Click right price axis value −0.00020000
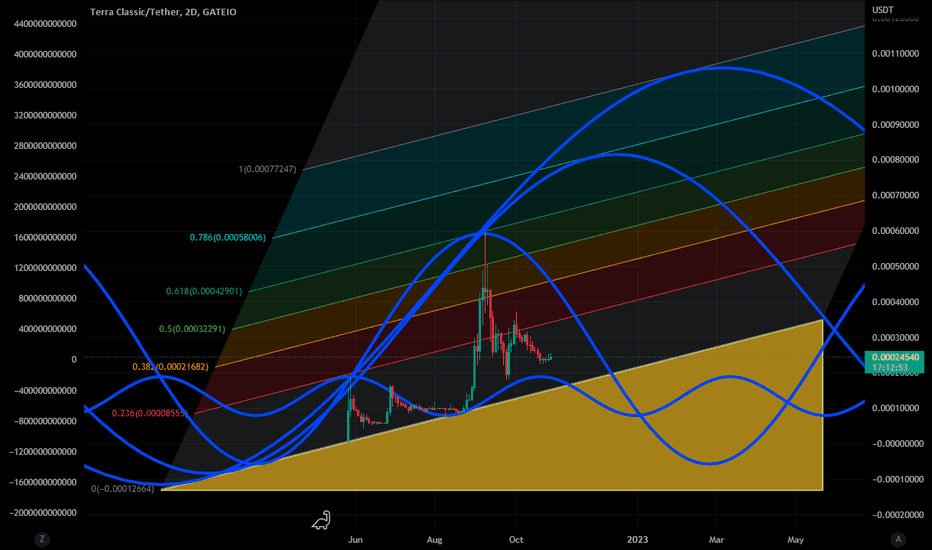The image size is (932, 550). coord(898,515)
